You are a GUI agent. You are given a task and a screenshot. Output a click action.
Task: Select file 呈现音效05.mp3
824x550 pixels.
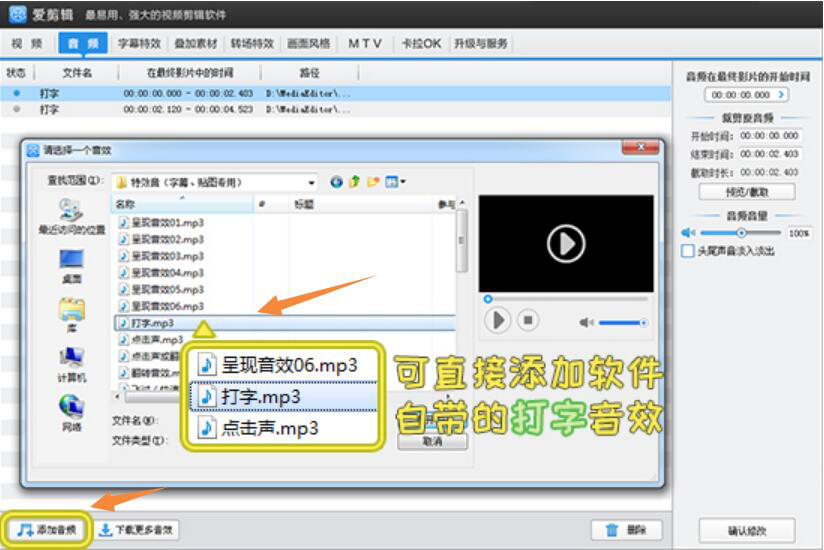tap(161, 289)
